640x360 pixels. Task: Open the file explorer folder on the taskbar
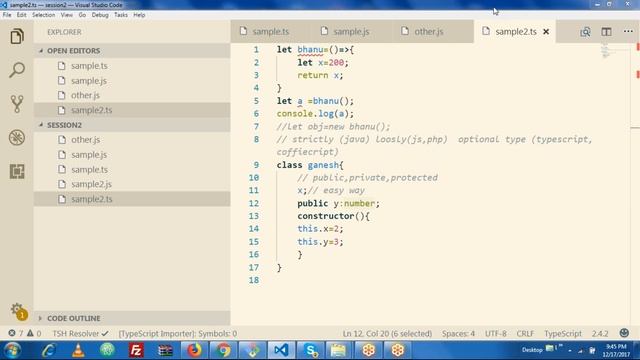(x=338, y=350)
